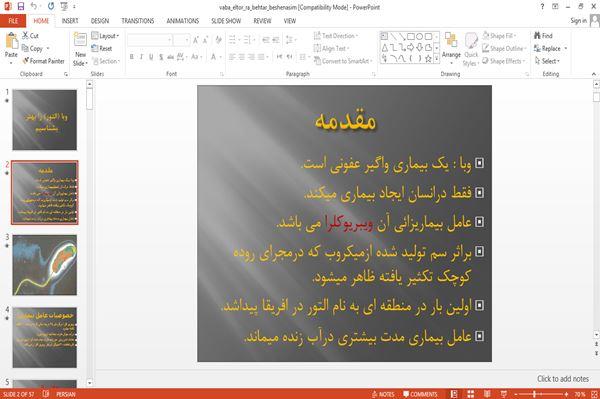
Task: Toggle Bold formatting button
Action: 132,57
